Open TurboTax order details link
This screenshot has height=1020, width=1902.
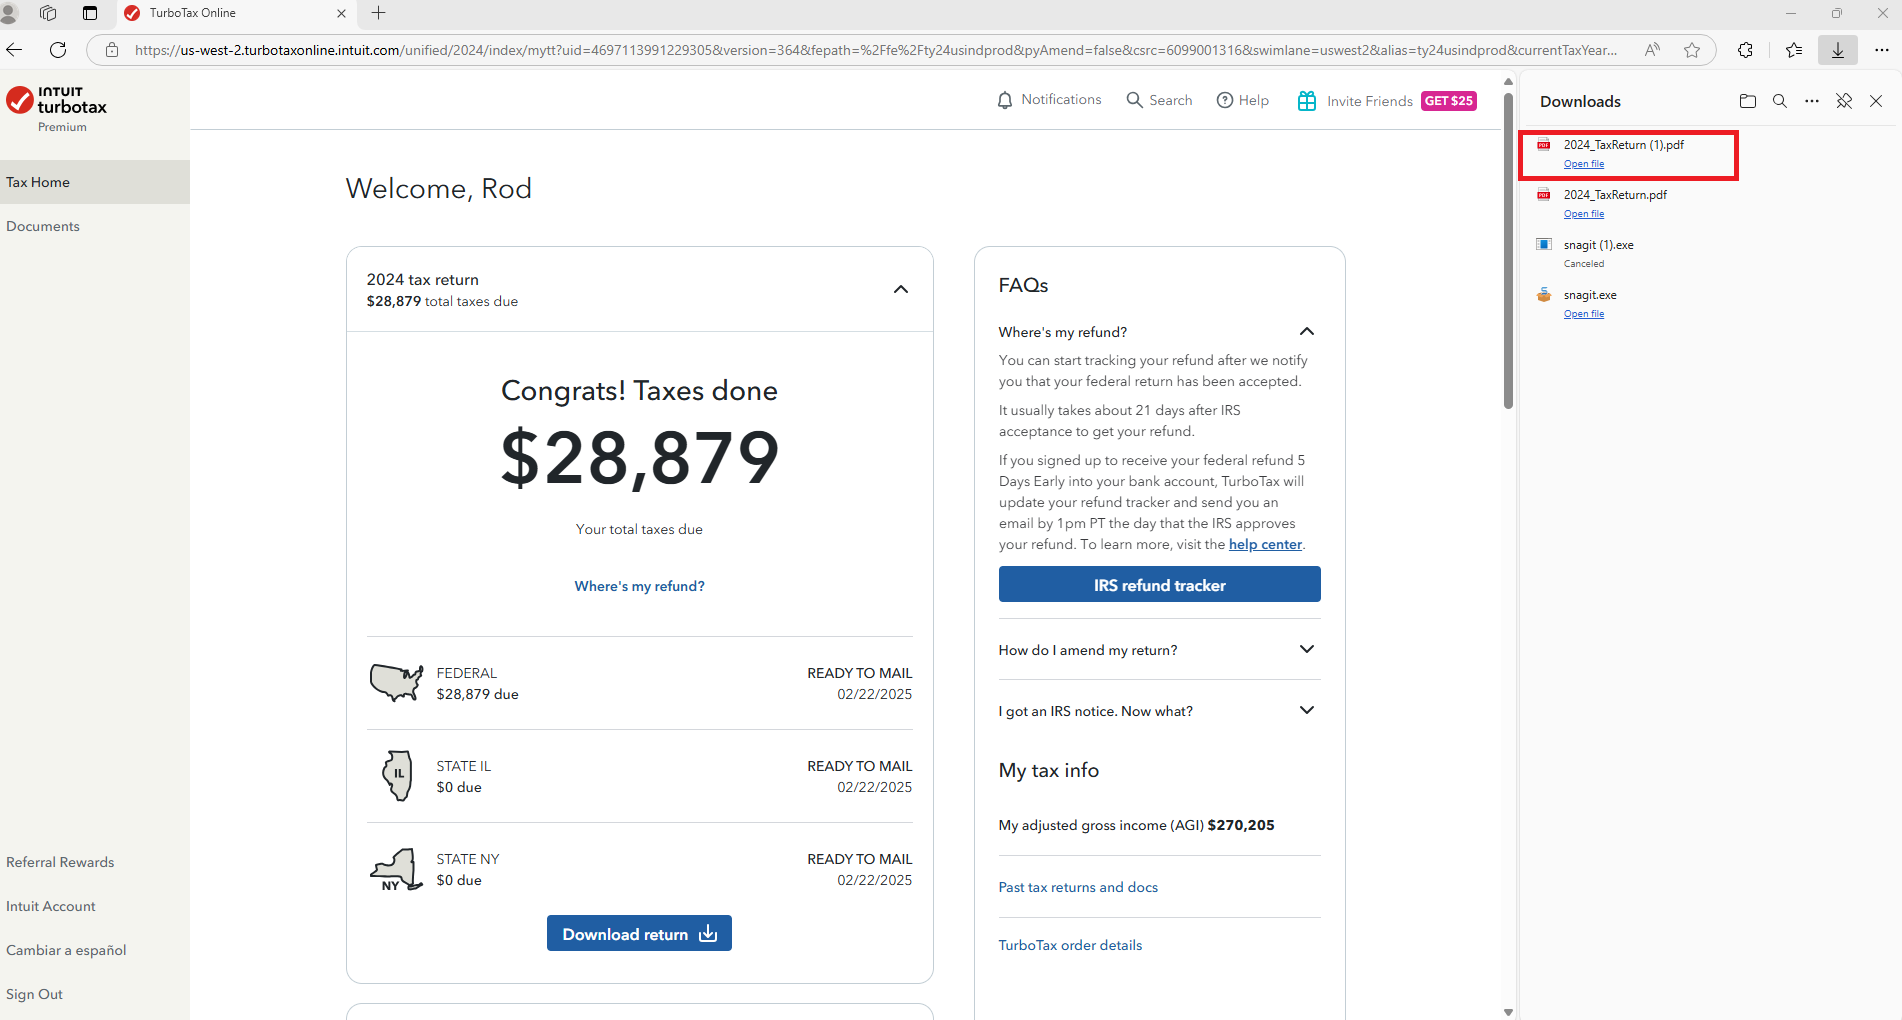[1070, 945]
